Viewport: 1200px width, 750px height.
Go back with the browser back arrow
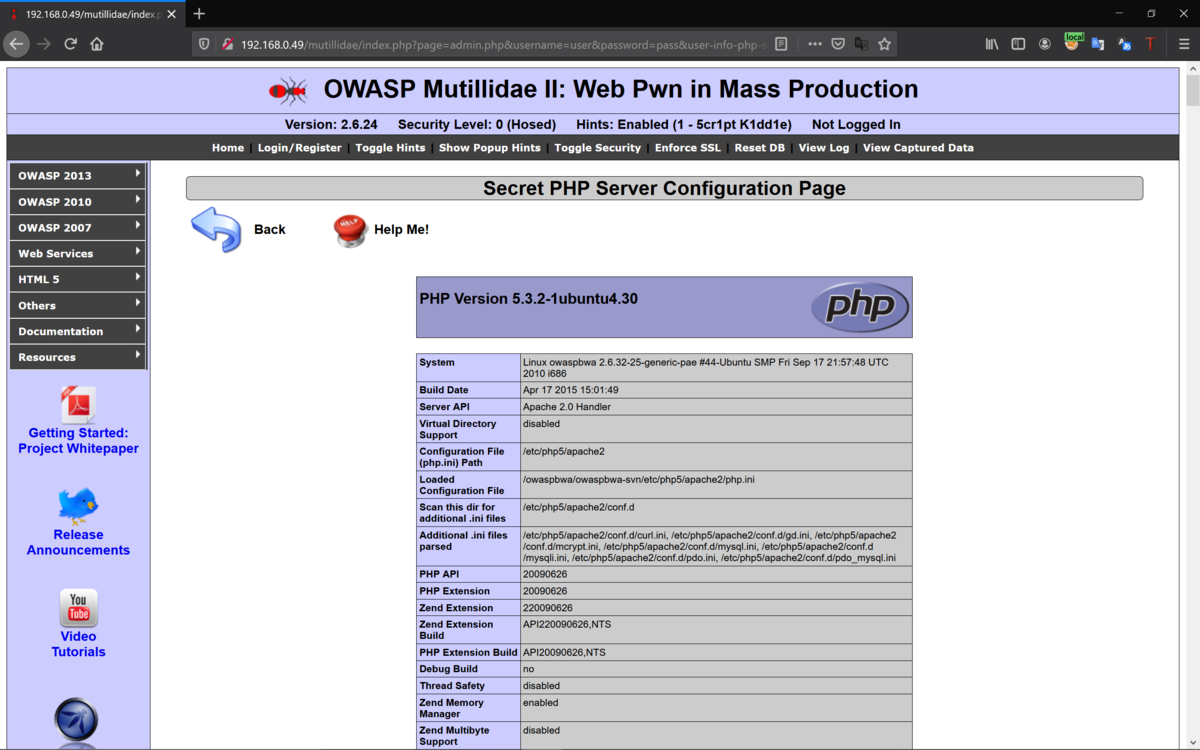coord(16,44)
